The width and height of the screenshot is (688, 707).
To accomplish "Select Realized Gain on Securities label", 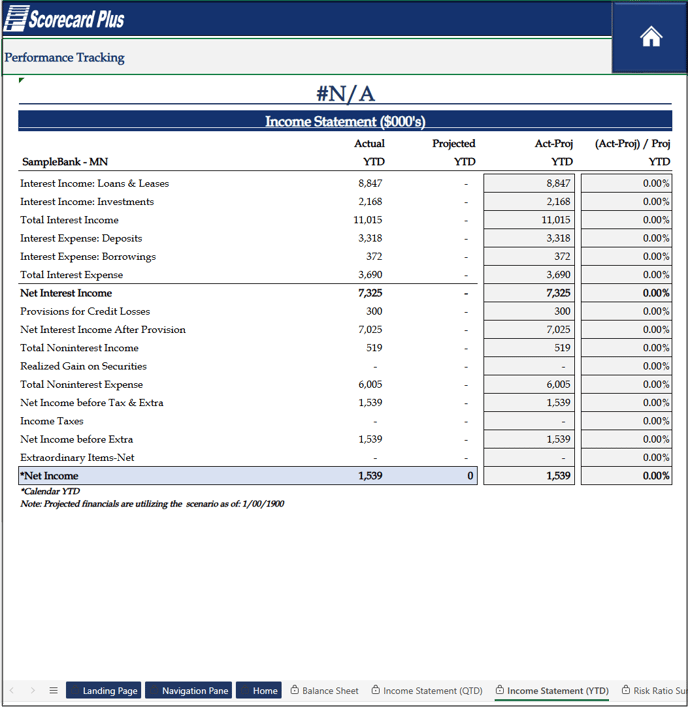I will coord(83,366).
